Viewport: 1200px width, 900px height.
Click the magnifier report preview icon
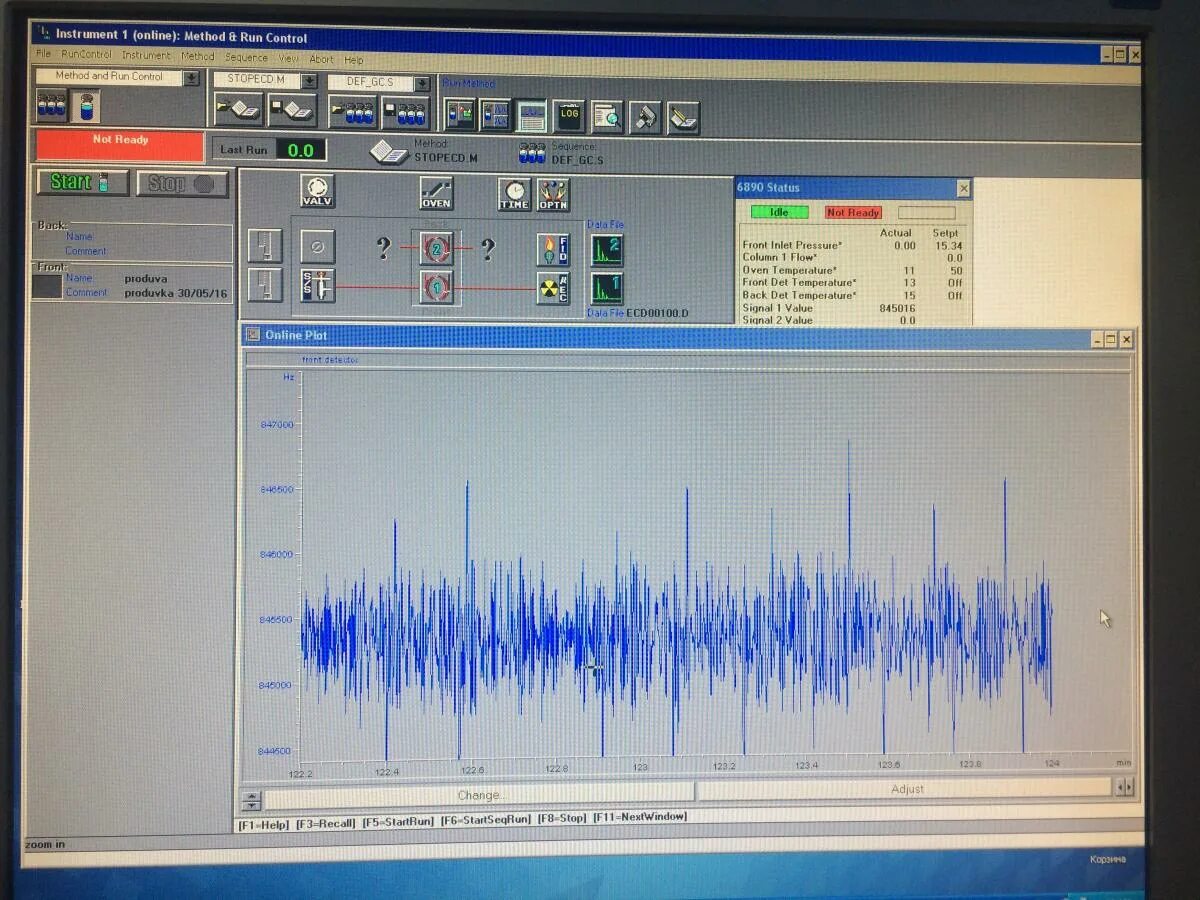pyautogui.click(x=606, y=117)
